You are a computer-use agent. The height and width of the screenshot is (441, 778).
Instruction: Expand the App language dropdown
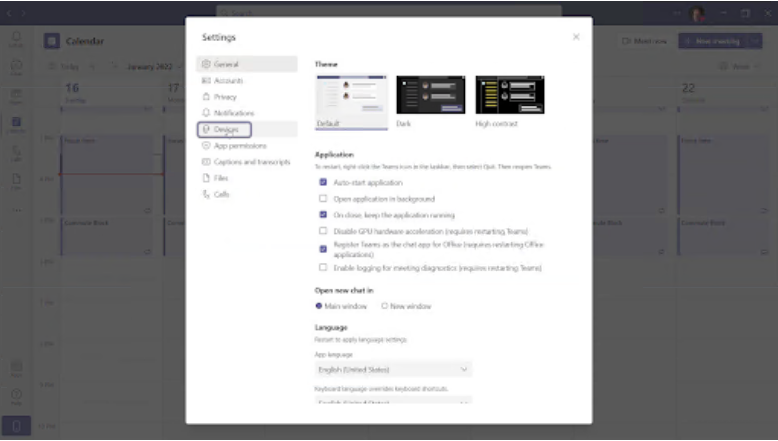pos(393,369)
